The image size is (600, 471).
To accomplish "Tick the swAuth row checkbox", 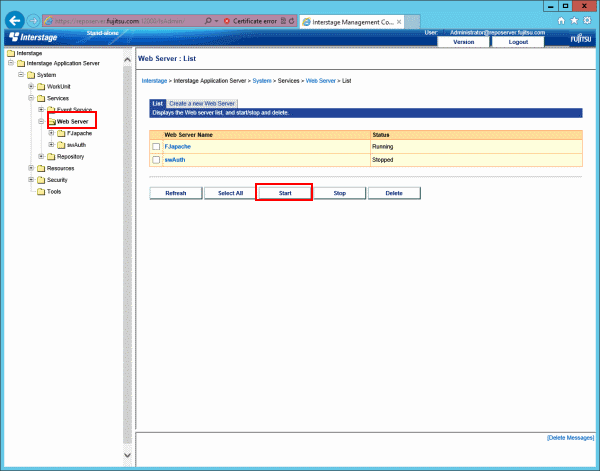I will (x=156, y=160).
